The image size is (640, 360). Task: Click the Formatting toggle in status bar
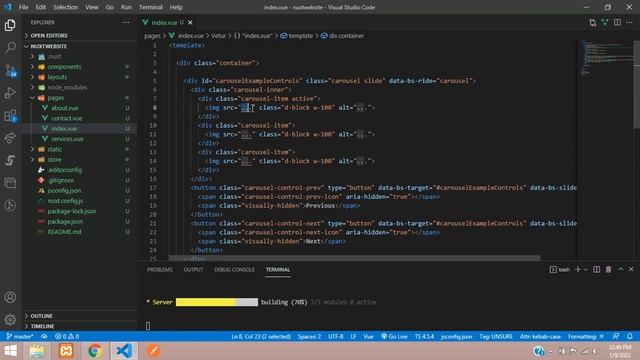coord(586,336)
